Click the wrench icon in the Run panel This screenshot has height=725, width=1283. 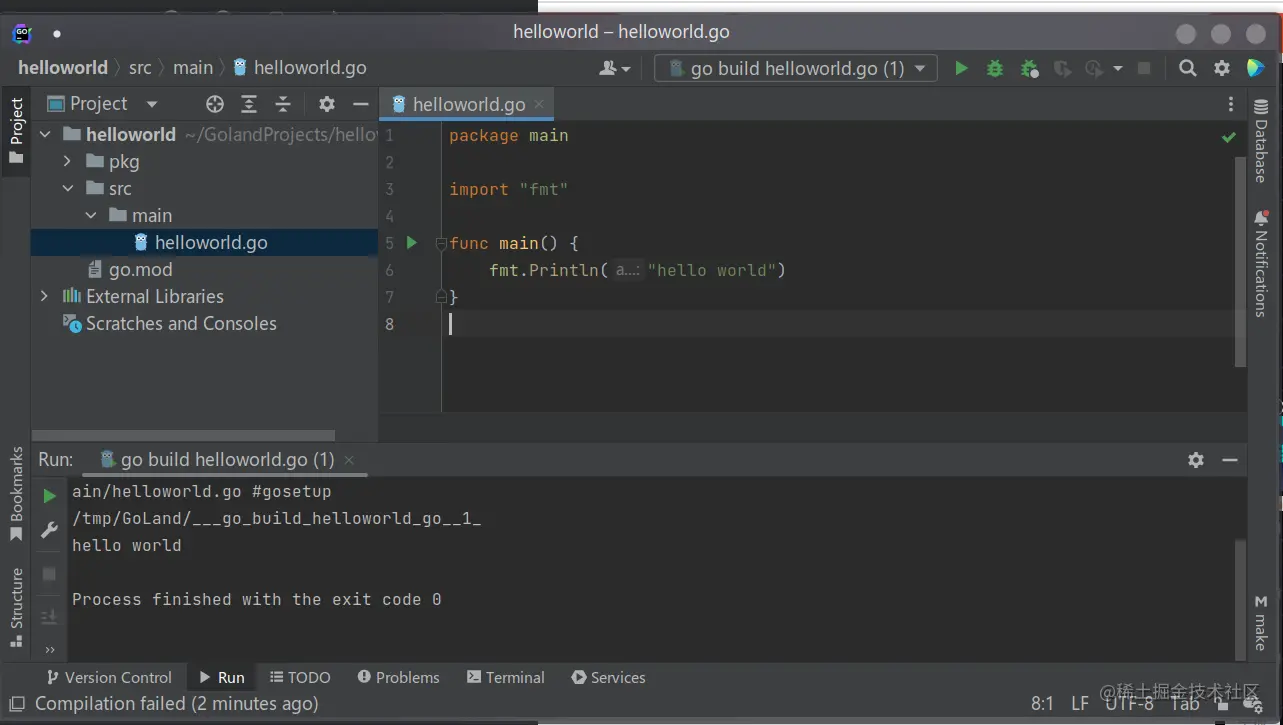[49, 530]
